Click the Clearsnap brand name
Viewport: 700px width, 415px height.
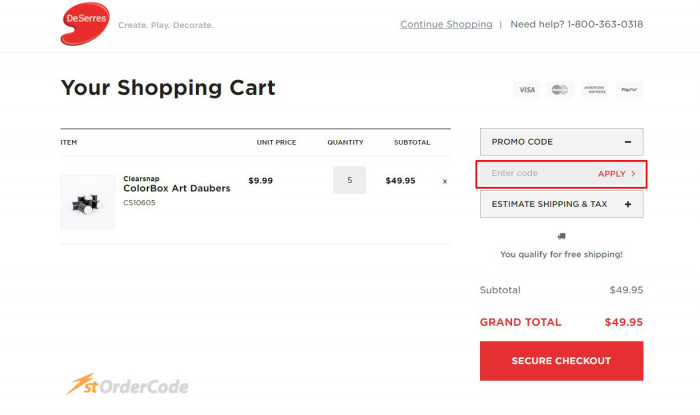click(141, 178)
